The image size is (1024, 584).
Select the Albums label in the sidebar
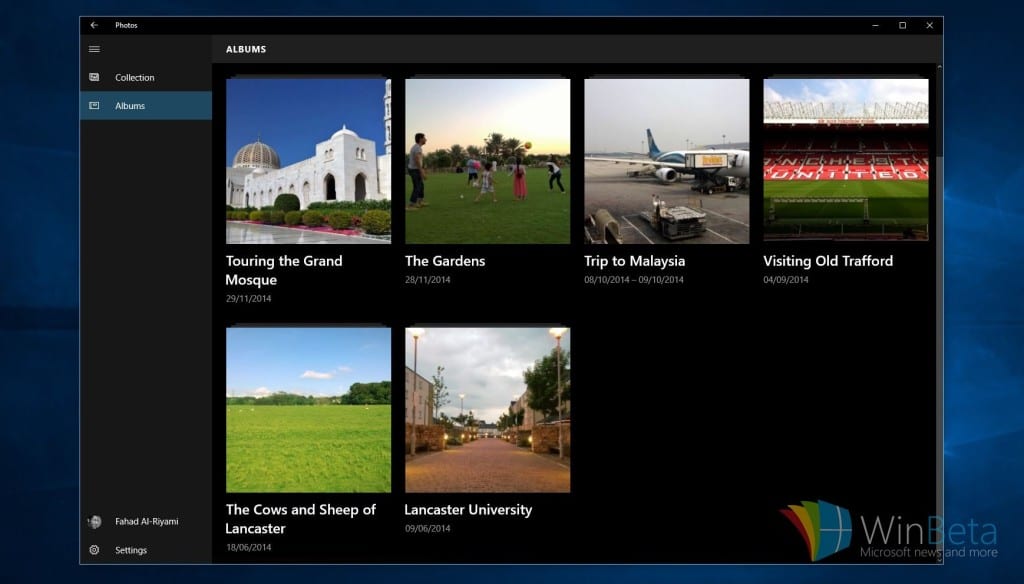pyautogui.click(x=130, y=106)
